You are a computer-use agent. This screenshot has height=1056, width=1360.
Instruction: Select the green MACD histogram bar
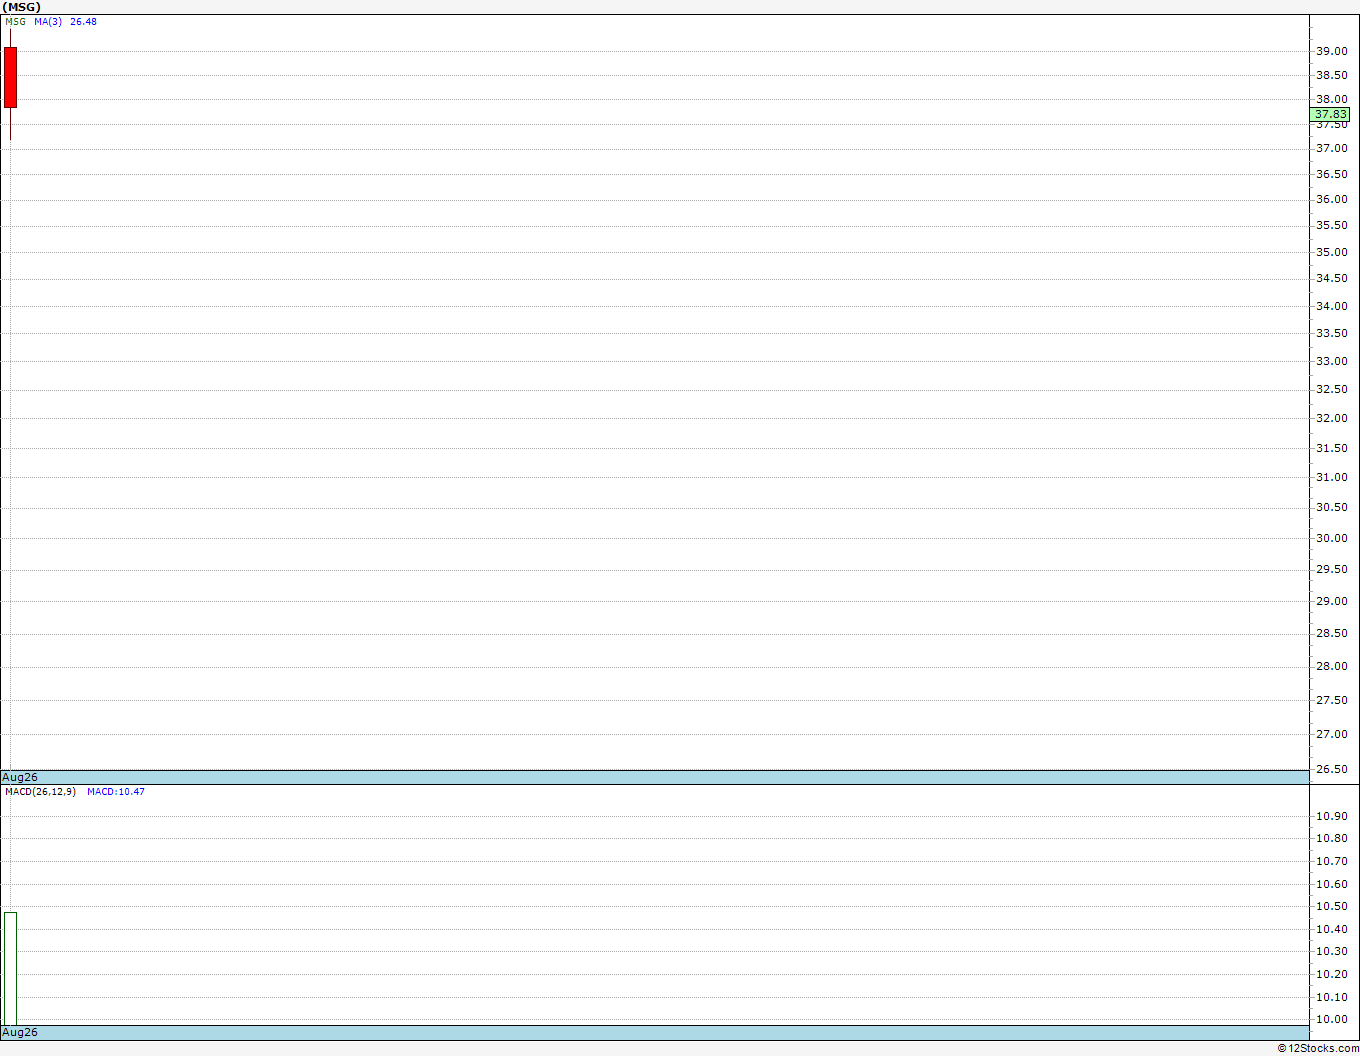click(x=10, y=968)
